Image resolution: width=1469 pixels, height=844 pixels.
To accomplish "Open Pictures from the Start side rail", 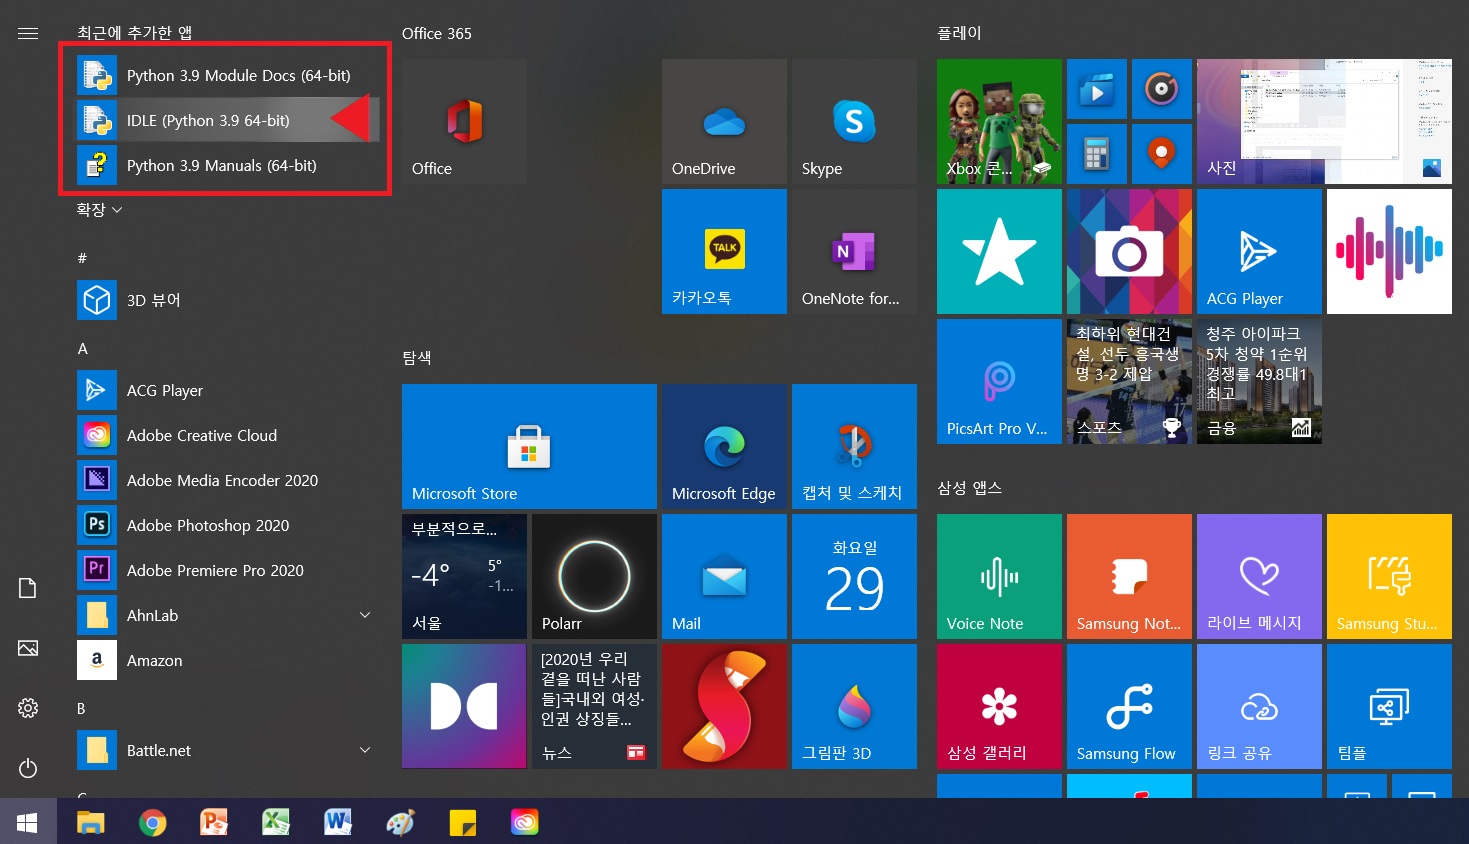I will pyautogui.click(x=28, y=648).
